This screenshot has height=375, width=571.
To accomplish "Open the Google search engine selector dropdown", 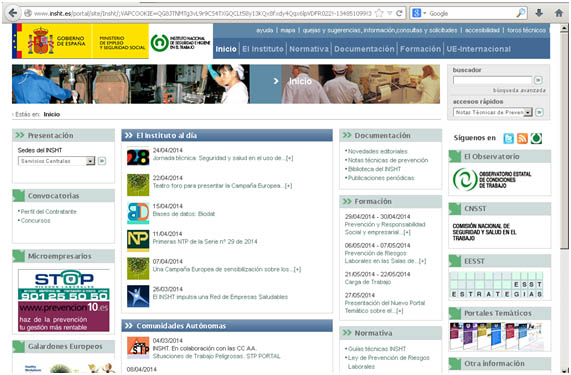I will click(x=420, y=13).
